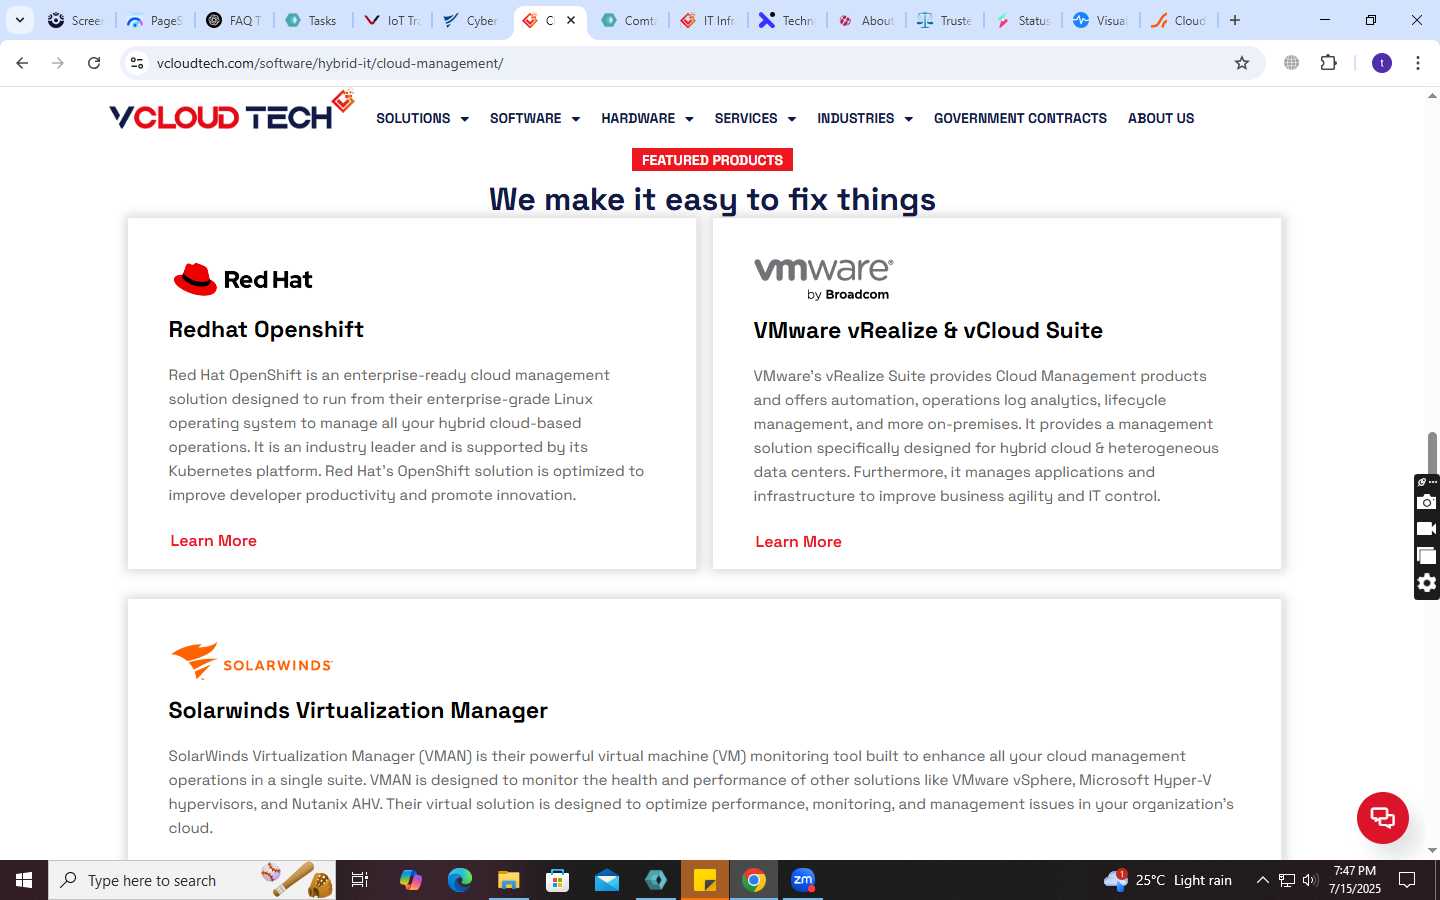1440x900 pixels.
Task: Open a new browser tab
Action: (x=1235, y=20)
